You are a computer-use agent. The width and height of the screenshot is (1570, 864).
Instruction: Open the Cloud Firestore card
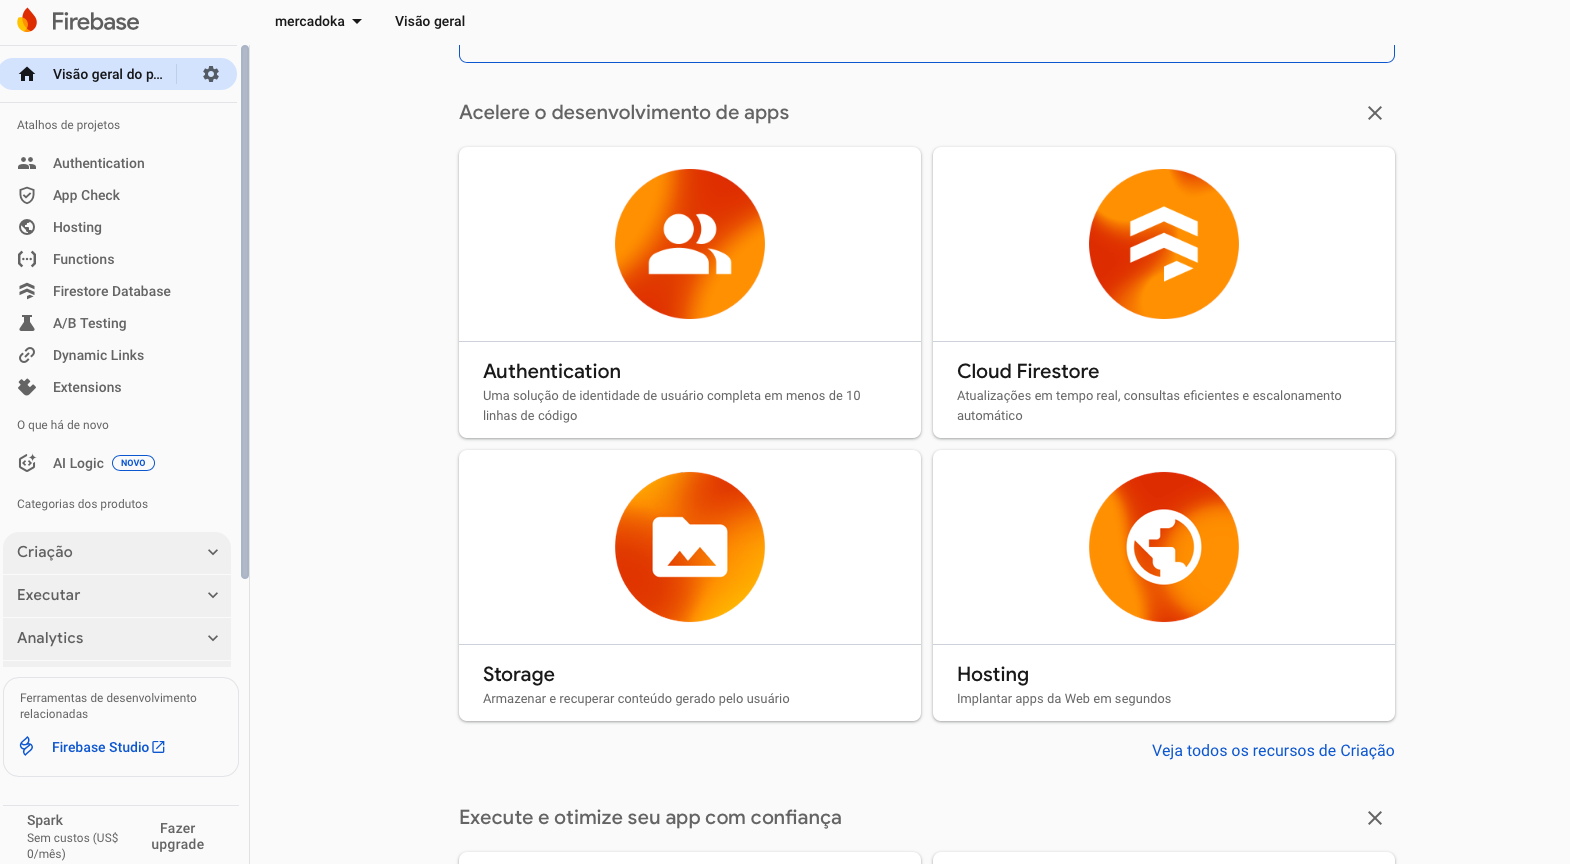[x=1163, y=292]
